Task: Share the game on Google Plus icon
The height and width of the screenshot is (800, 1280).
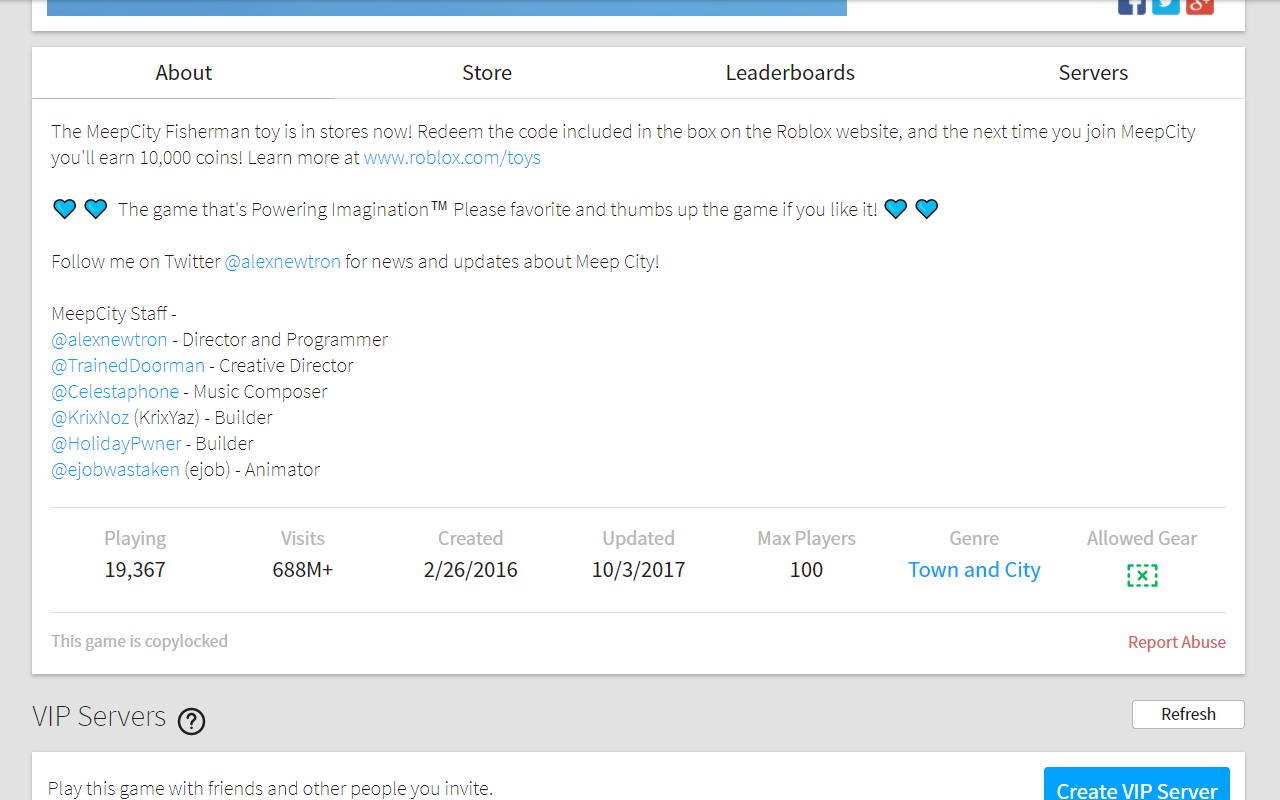Action: (1200, 5)
